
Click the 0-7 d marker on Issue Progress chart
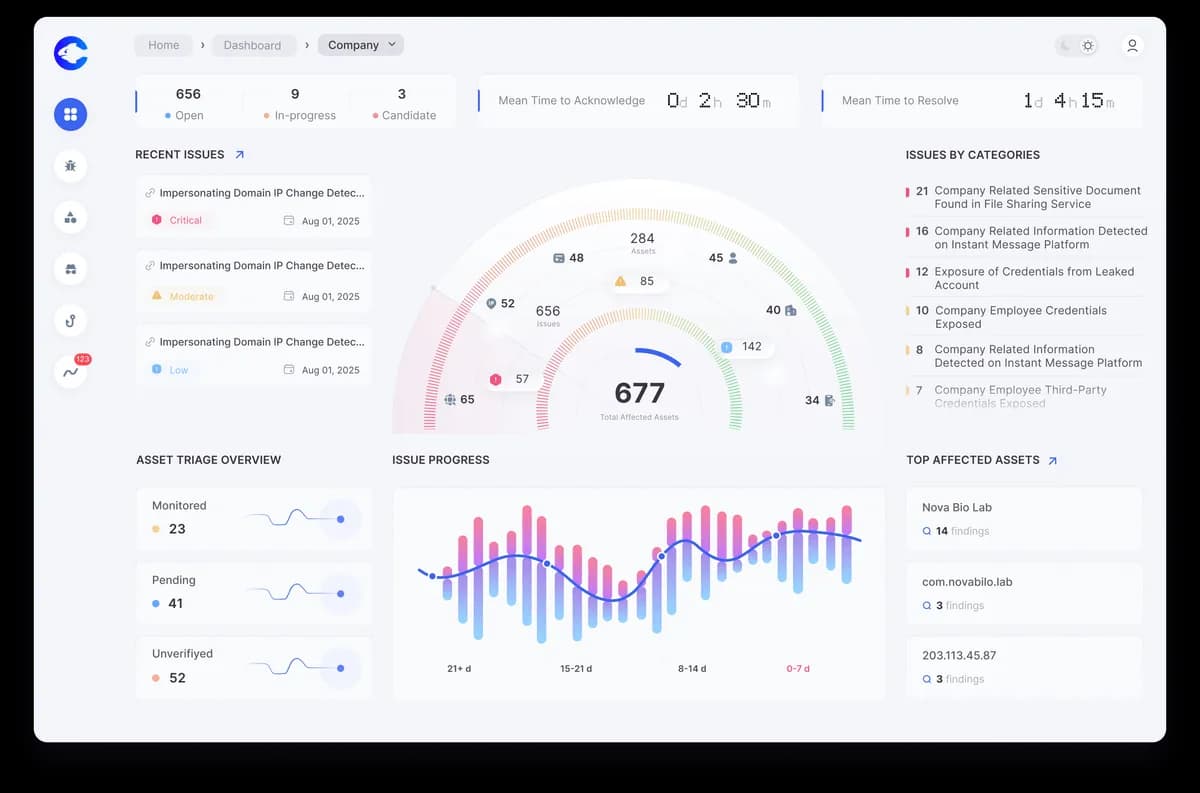(x=798, y=668)
